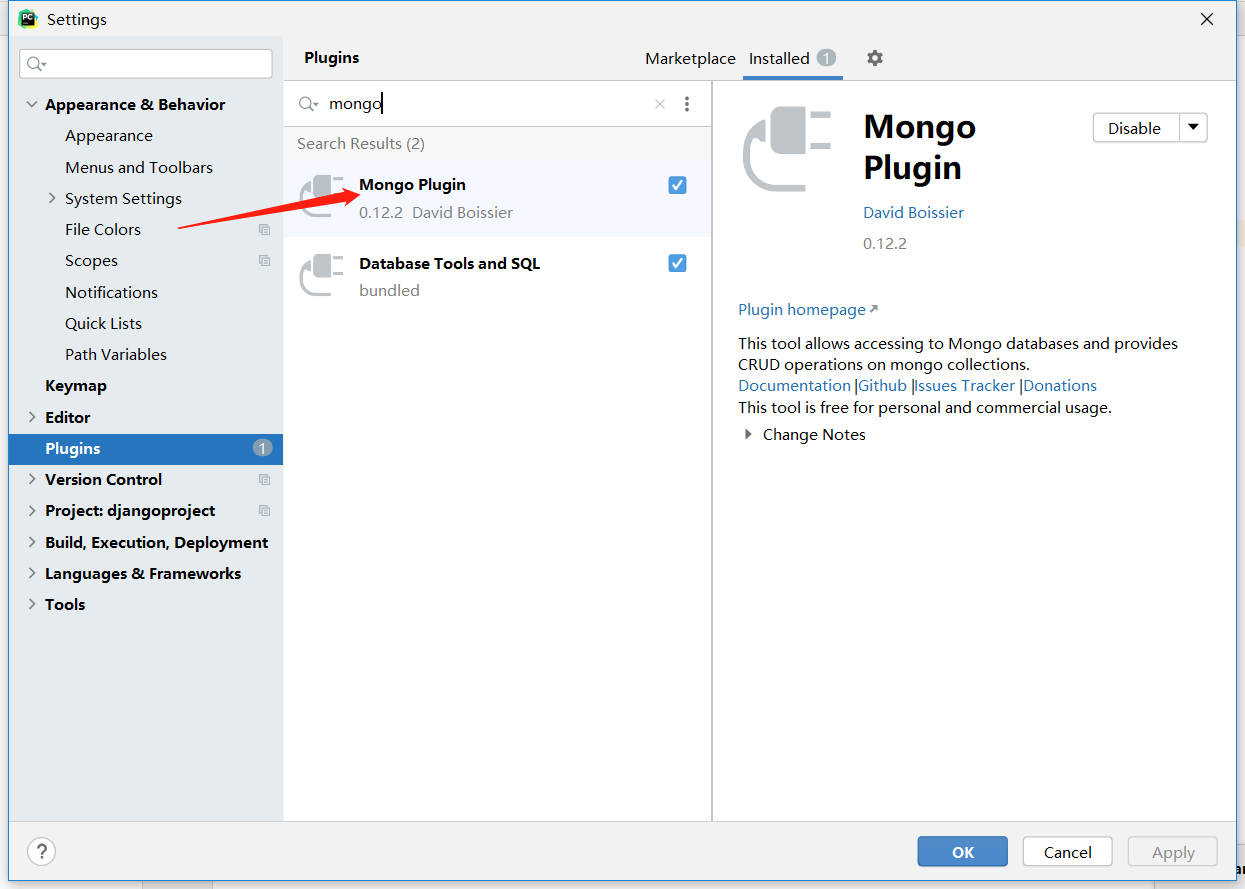The width and height of the screenshot is (1245, 889).
Task: Open Menus and Toolbars settings
Action: (x=139, y=167)
